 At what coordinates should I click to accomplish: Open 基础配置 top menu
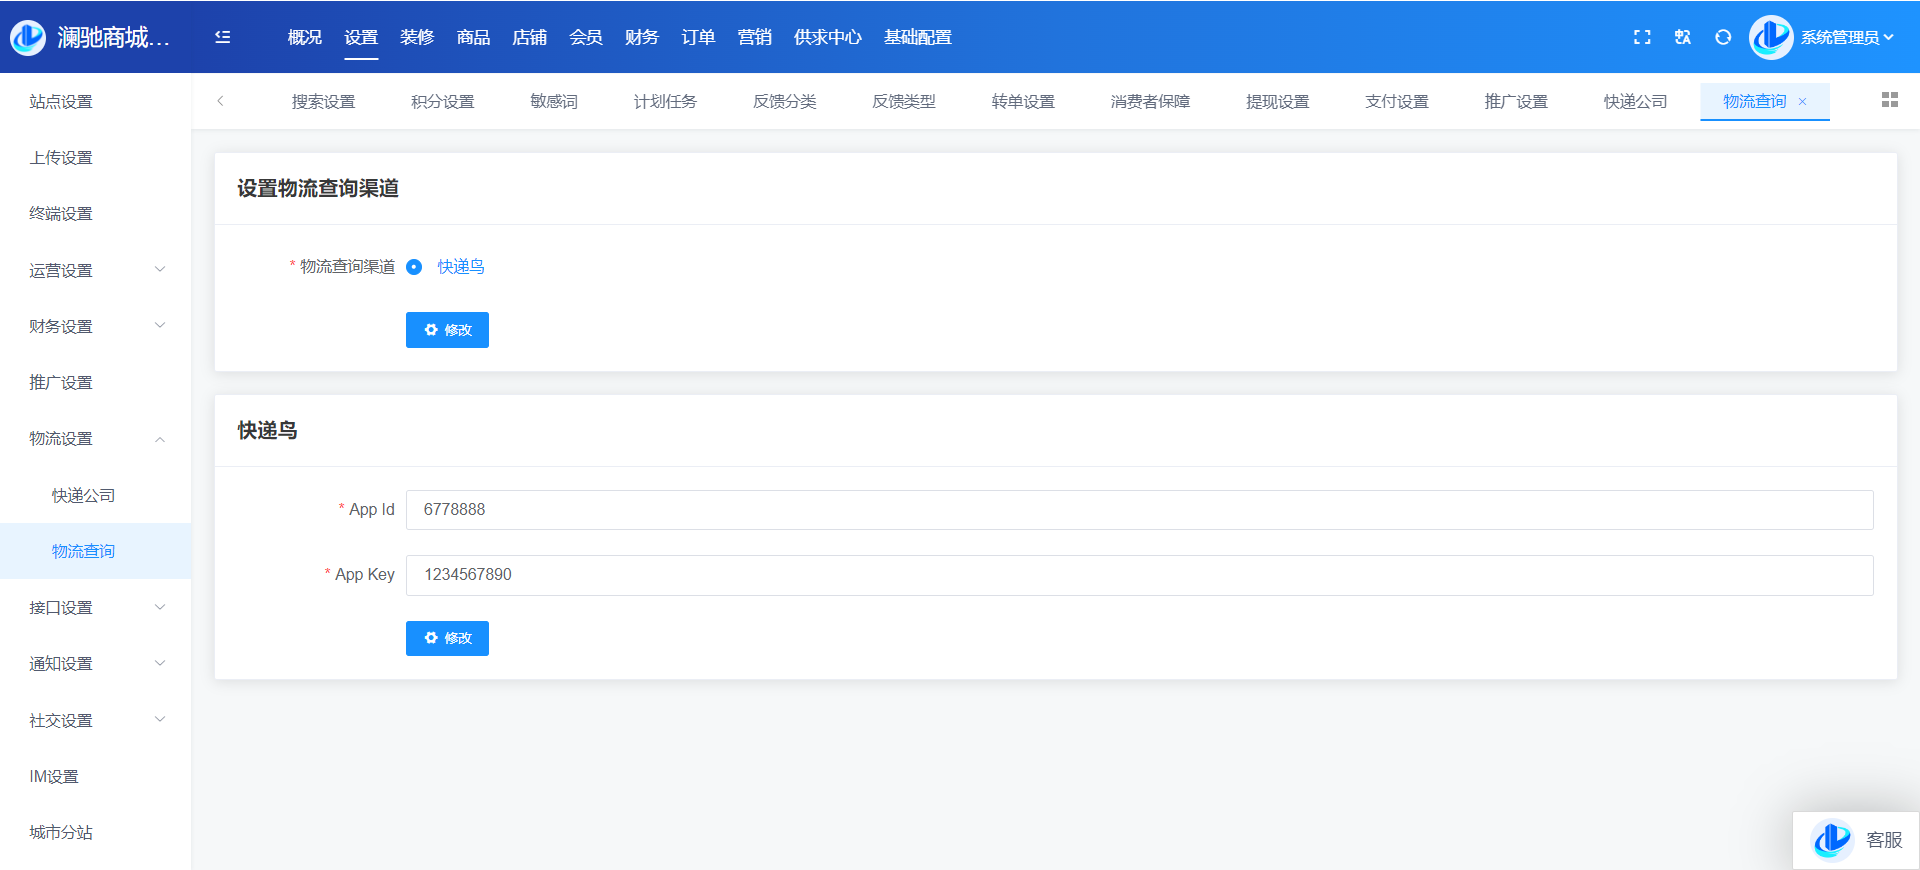pyautogui.click(x=917, y=37)
